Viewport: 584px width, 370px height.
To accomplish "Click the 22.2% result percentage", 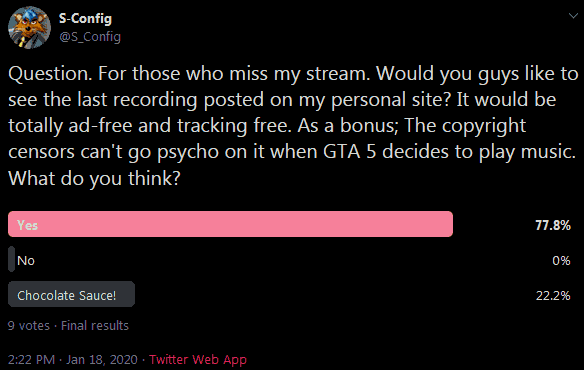I will coord(553,295).
